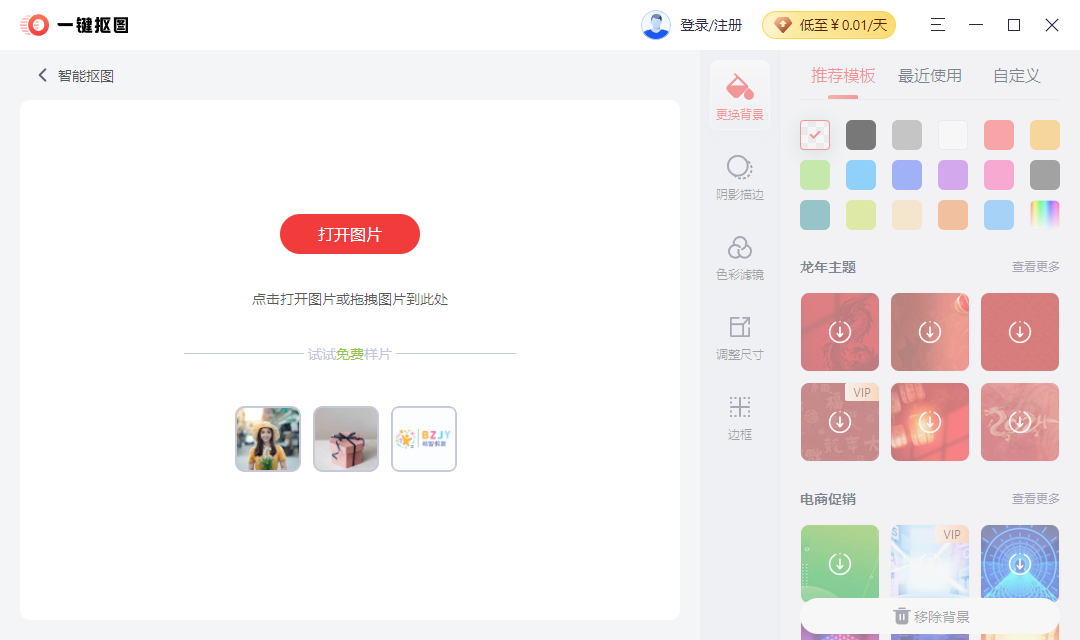Open the 边框 (border) tool
1080x640 pixels.
pyautogui.click(x=739, y=417)
